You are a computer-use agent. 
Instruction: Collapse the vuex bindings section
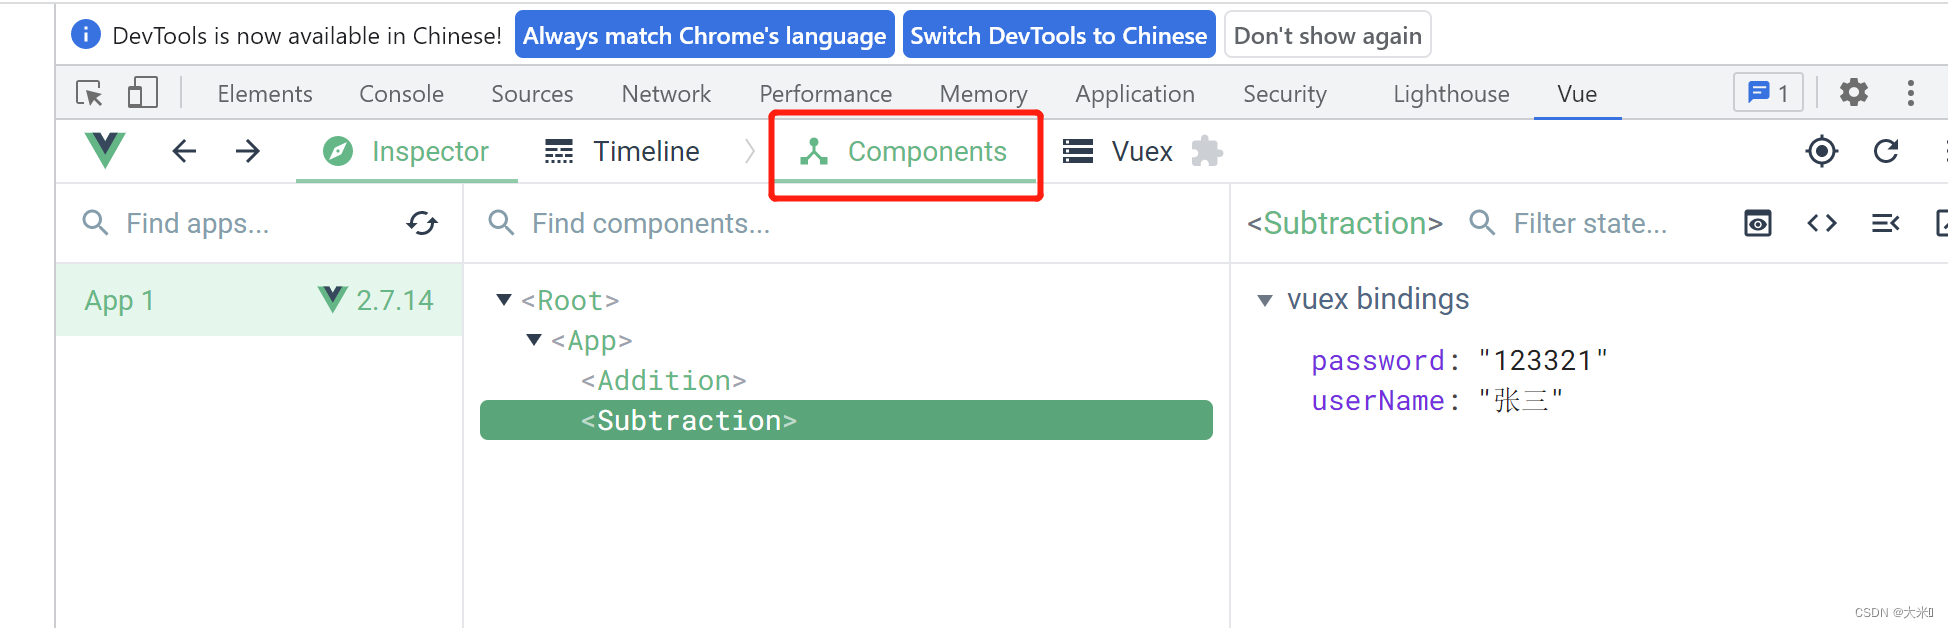click(x=1265, y=300)
